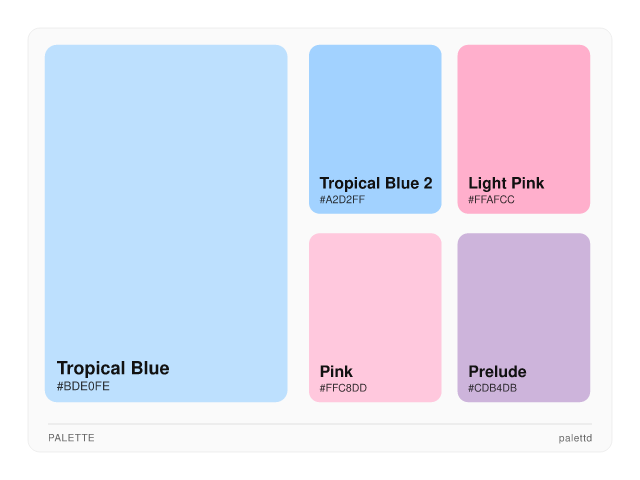Copy the #BDE0FE hex code text

tap(83, 386)
